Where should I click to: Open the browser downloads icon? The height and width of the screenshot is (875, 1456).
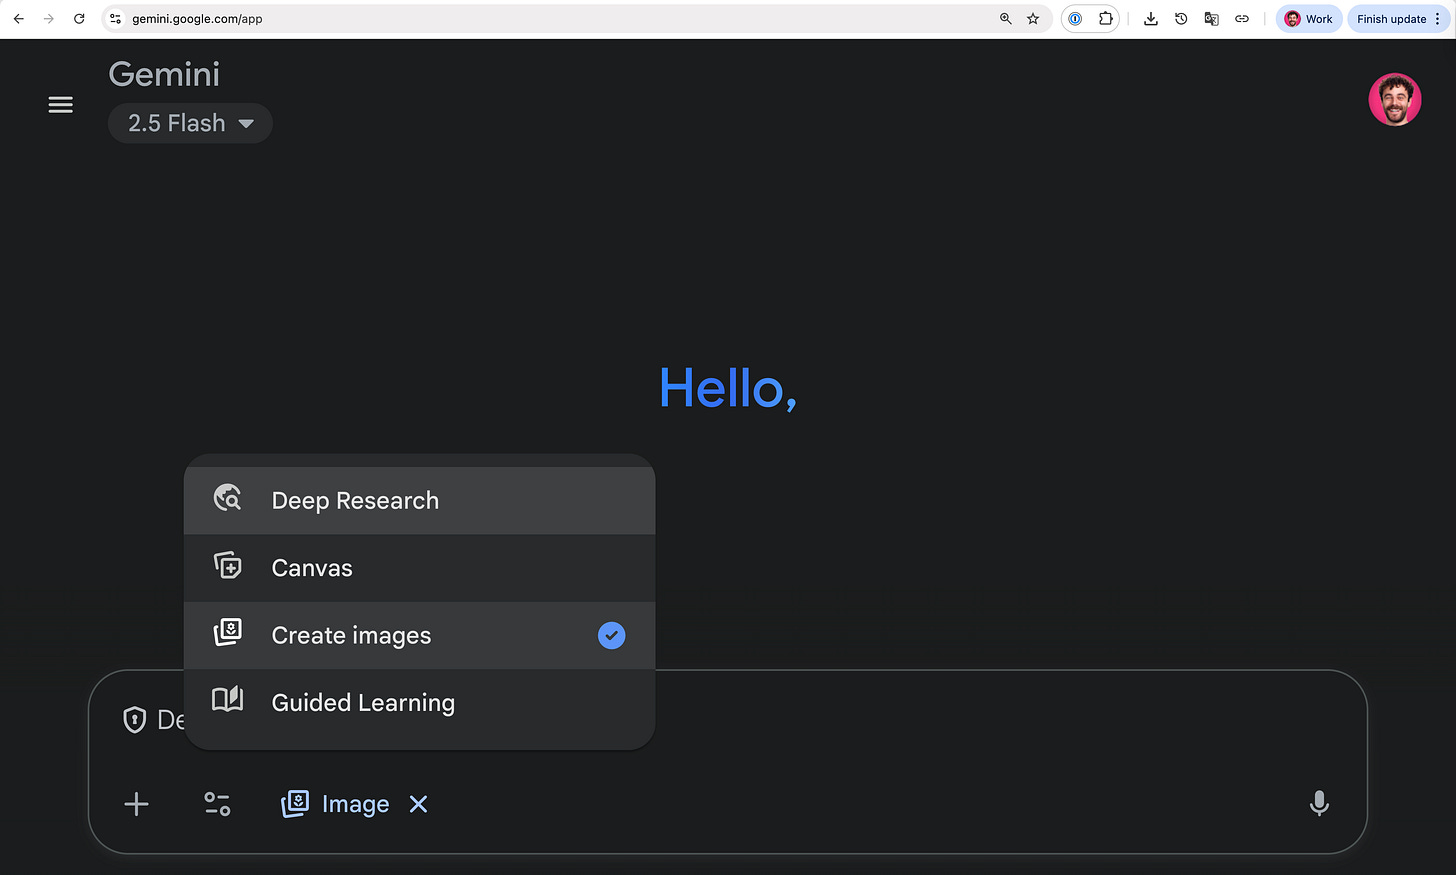[x=1151, y=18]
